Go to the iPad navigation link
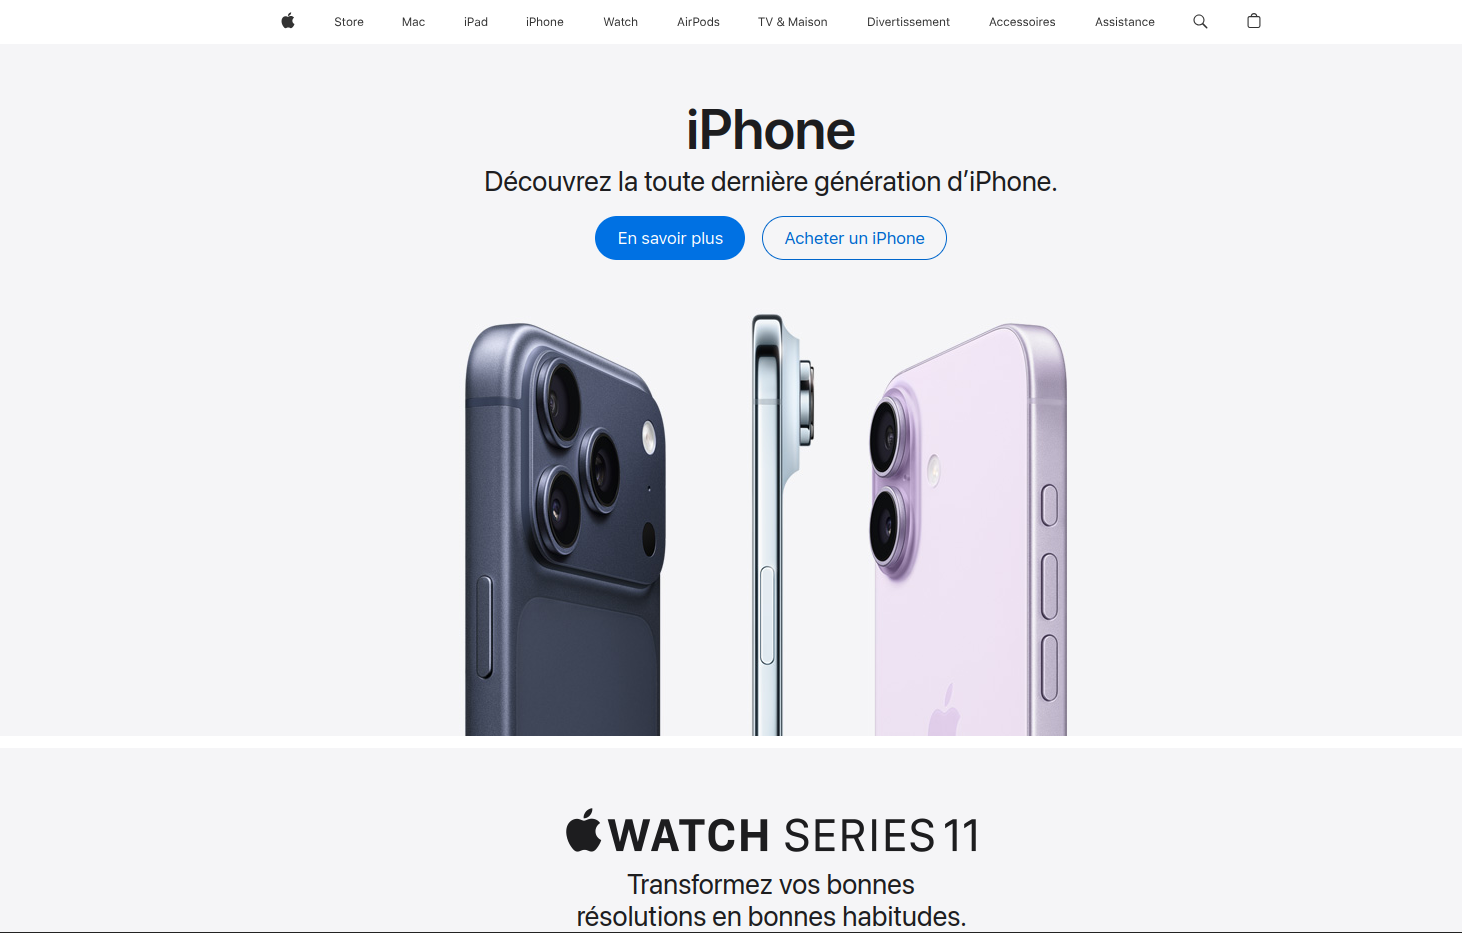The height and width of the screenshot is (933, 1462). click(476, 22)
